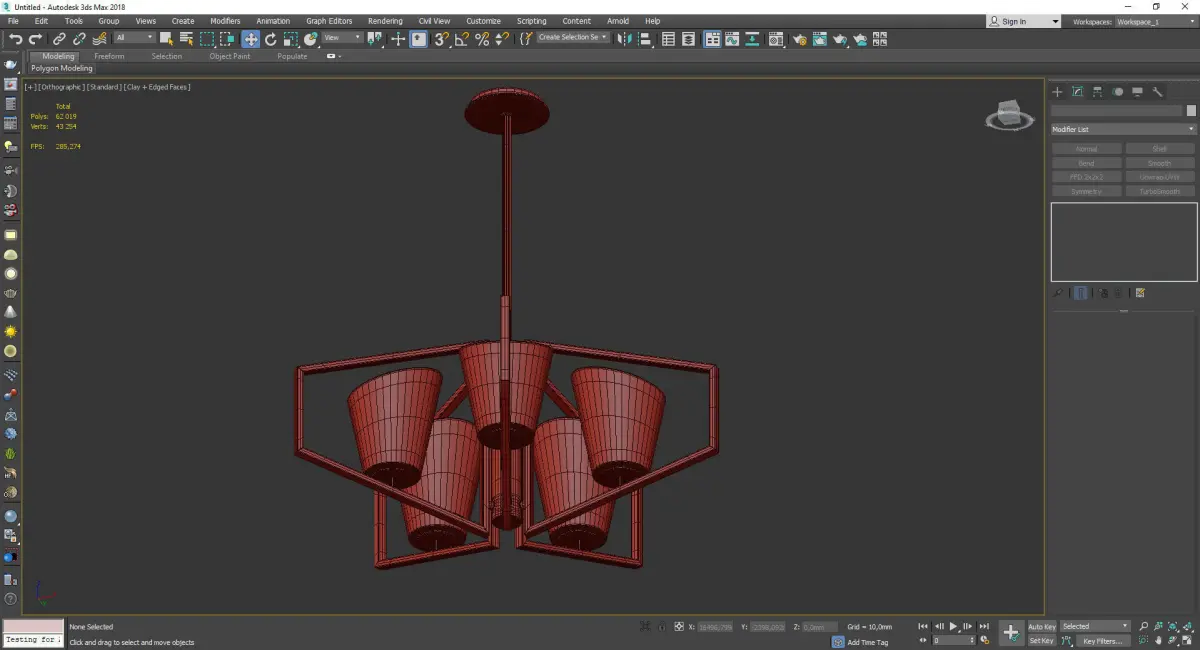Image resolution: width=1200 pixels, height=650 pixels.
Task: Click the Set Key button
Action: point(1042,641)
